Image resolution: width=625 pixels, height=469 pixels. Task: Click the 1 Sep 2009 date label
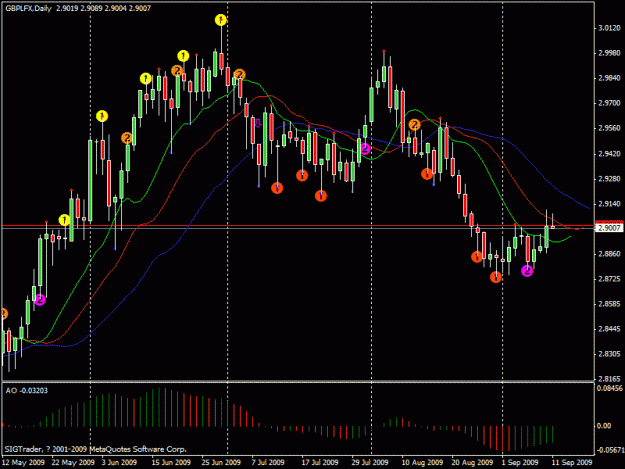(x=520, y=462)
